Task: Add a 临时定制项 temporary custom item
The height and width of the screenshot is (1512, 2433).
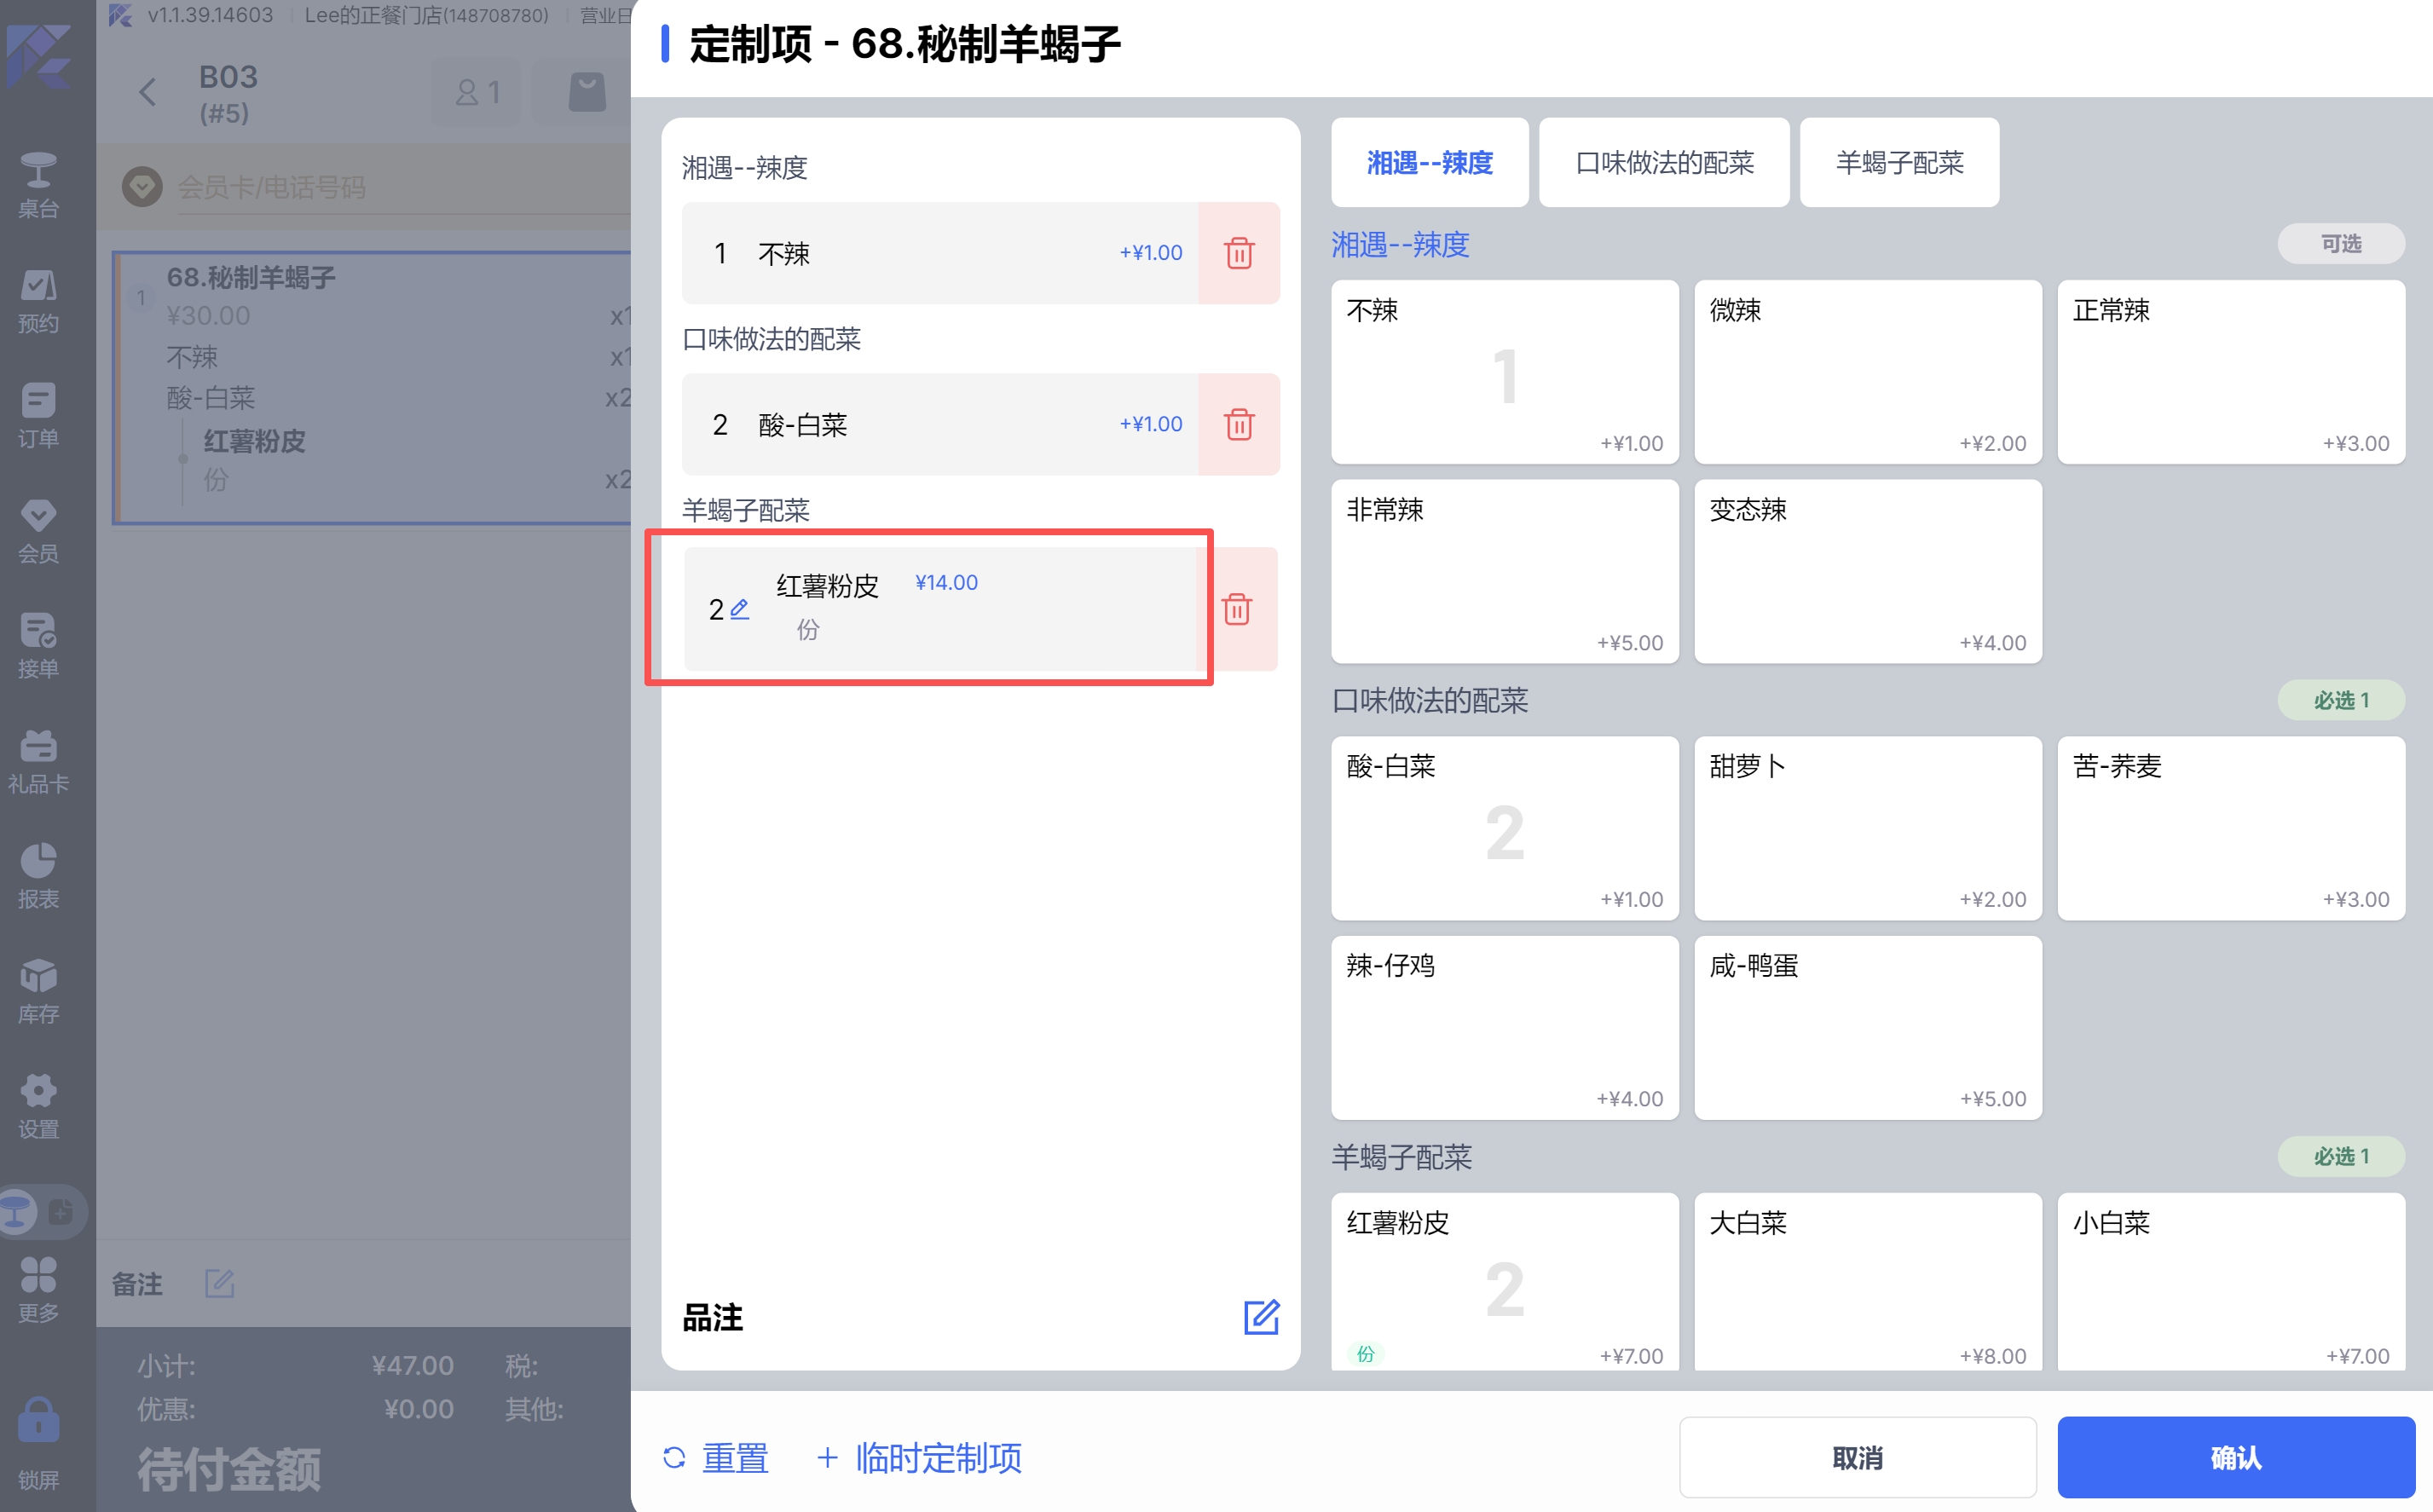Action: pyautogui.click(x=920, y=1458)
